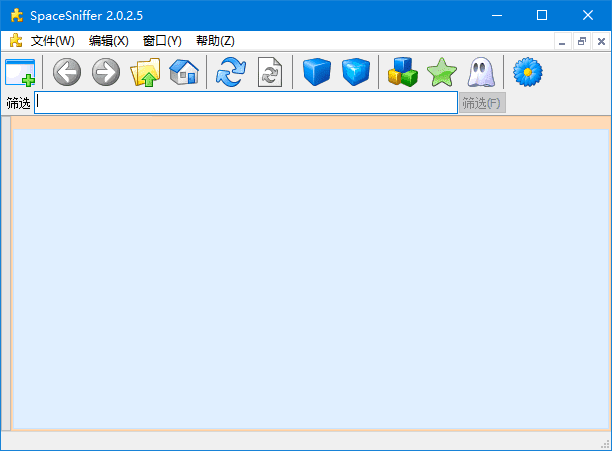Click the second single blue cube icon

(355, 73)
